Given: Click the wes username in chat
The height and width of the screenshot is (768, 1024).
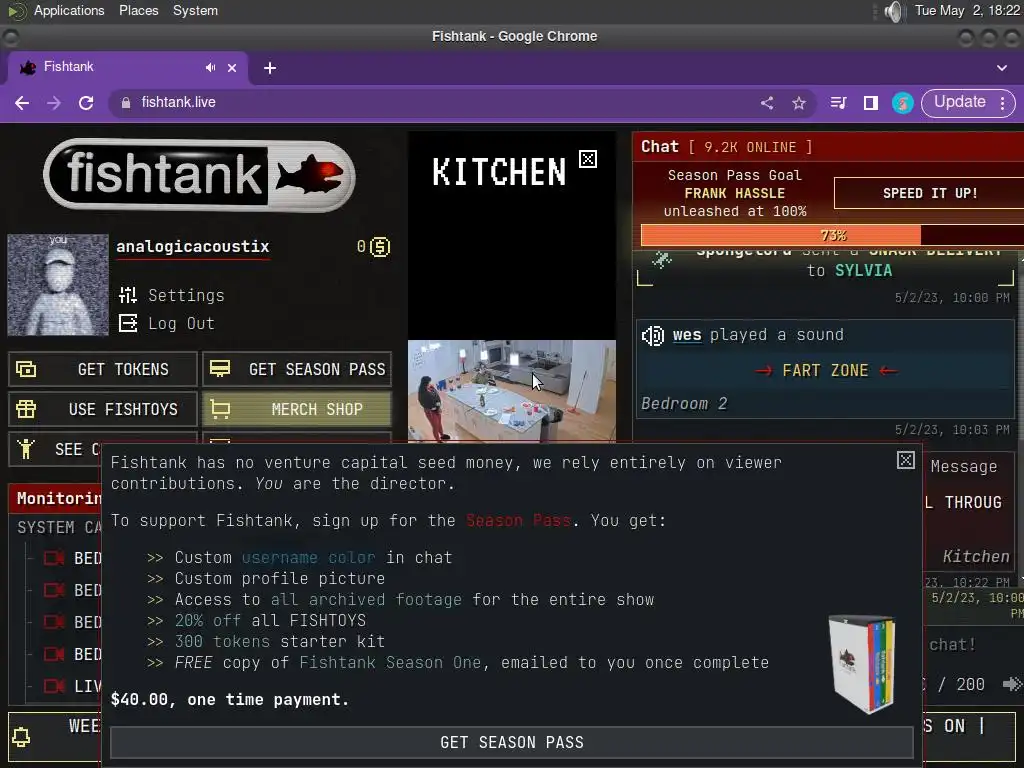Looking at the screenshot, I should coord(687,334).
